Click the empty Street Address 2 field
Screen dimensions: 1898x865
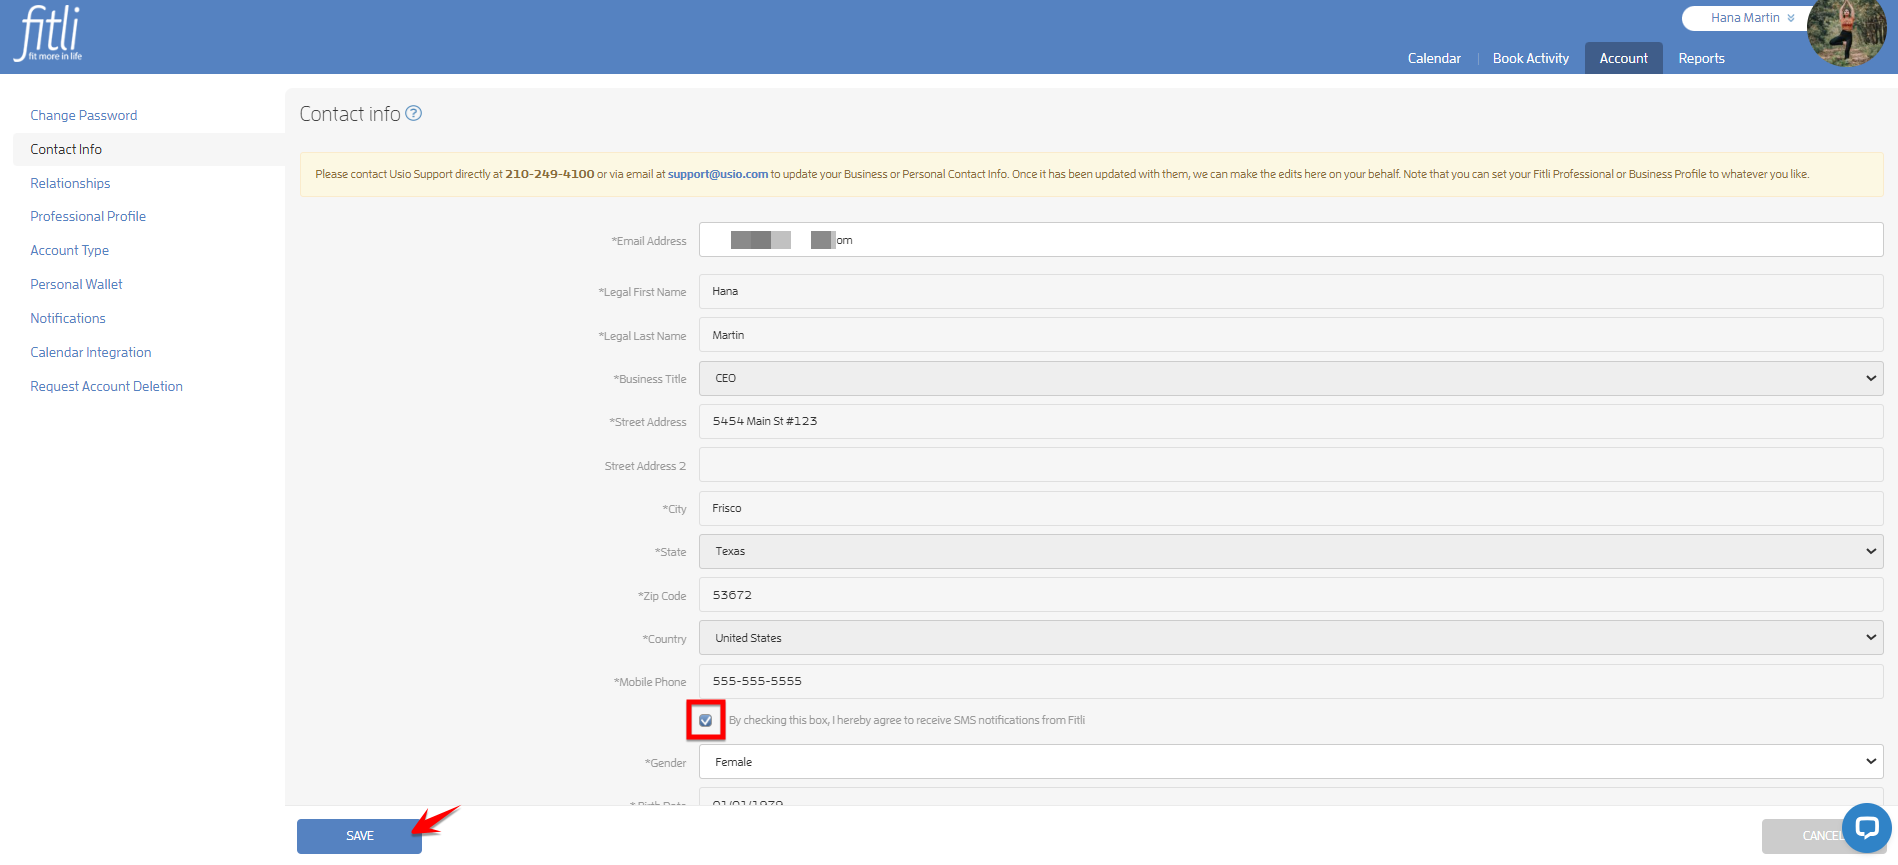pyautogui.click(x=1291, y=465)
